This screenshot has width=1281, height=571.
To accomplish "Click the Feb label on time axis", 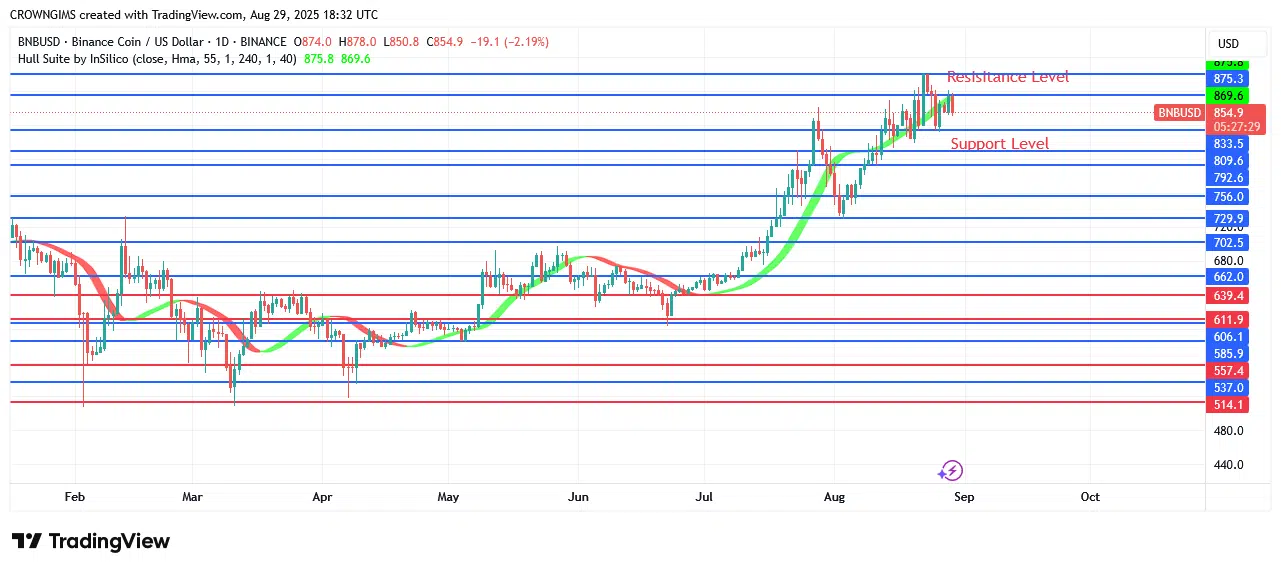I will point(74,496).
